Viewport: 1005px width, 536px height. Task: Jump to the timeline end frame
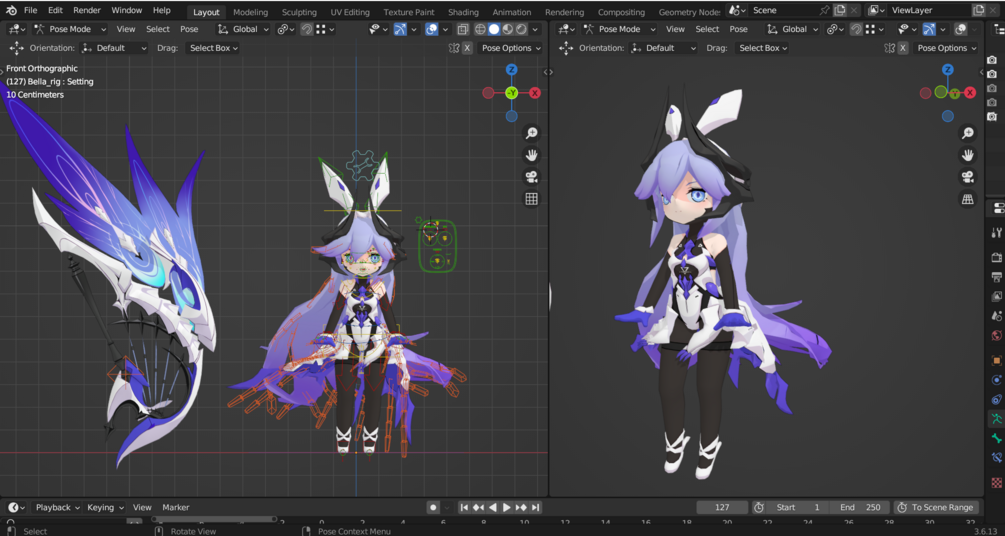pyautogui.click(x=536, y=507)
